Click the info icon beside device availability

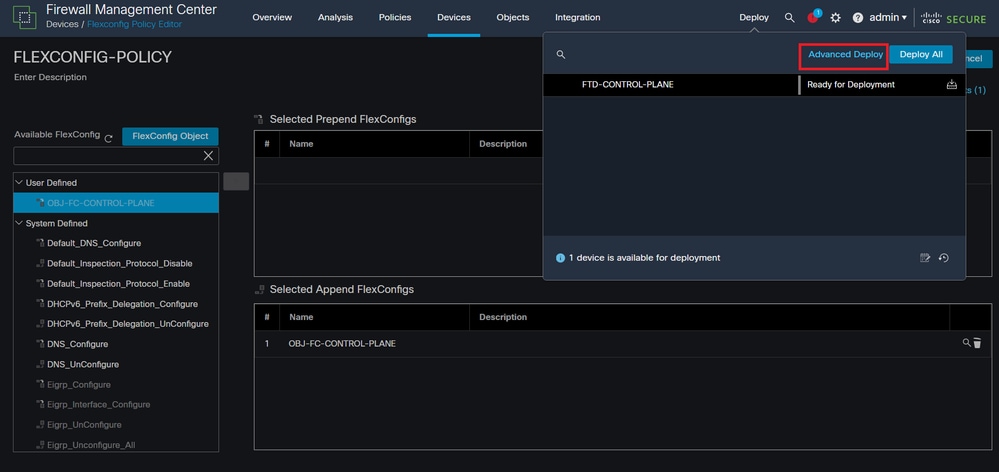tap(560, 258)
